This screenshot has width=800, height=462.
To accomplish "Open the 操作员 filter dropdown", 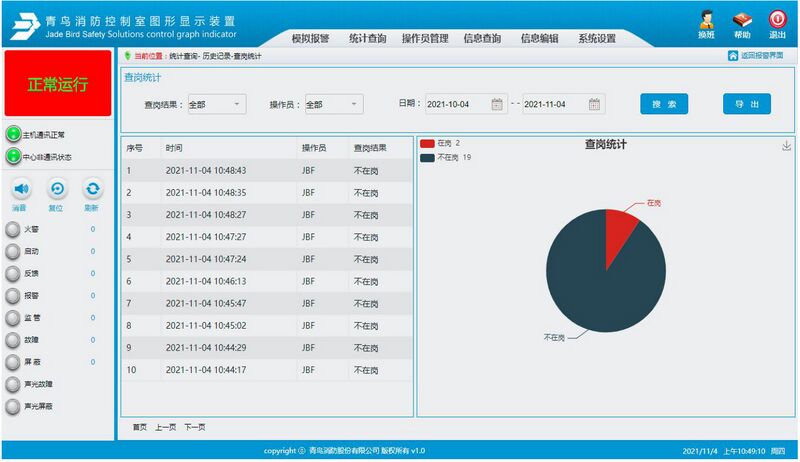I will 333,104.
